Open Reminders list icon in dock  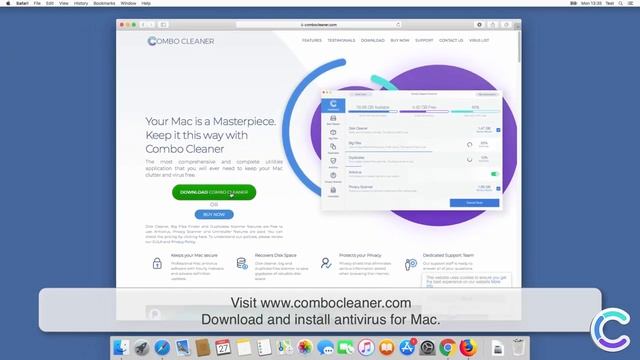point(264,348)
